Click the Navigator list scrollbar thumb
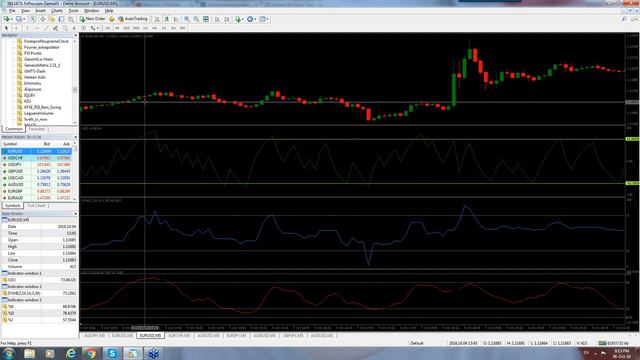Image resolution: width=640 pixels, height=360 pixels. click(x=75, y=89)
